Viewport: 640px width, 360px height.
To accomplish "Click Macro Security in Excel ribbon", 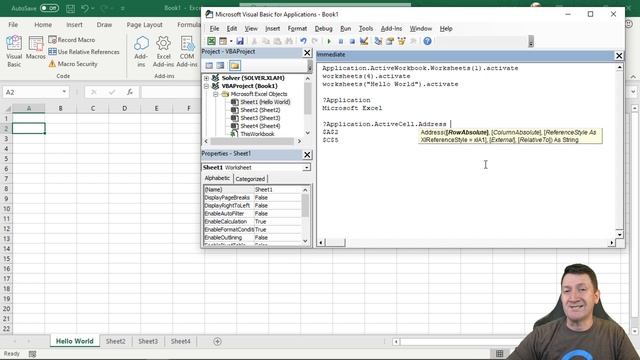I will click(x=73, y=64).
